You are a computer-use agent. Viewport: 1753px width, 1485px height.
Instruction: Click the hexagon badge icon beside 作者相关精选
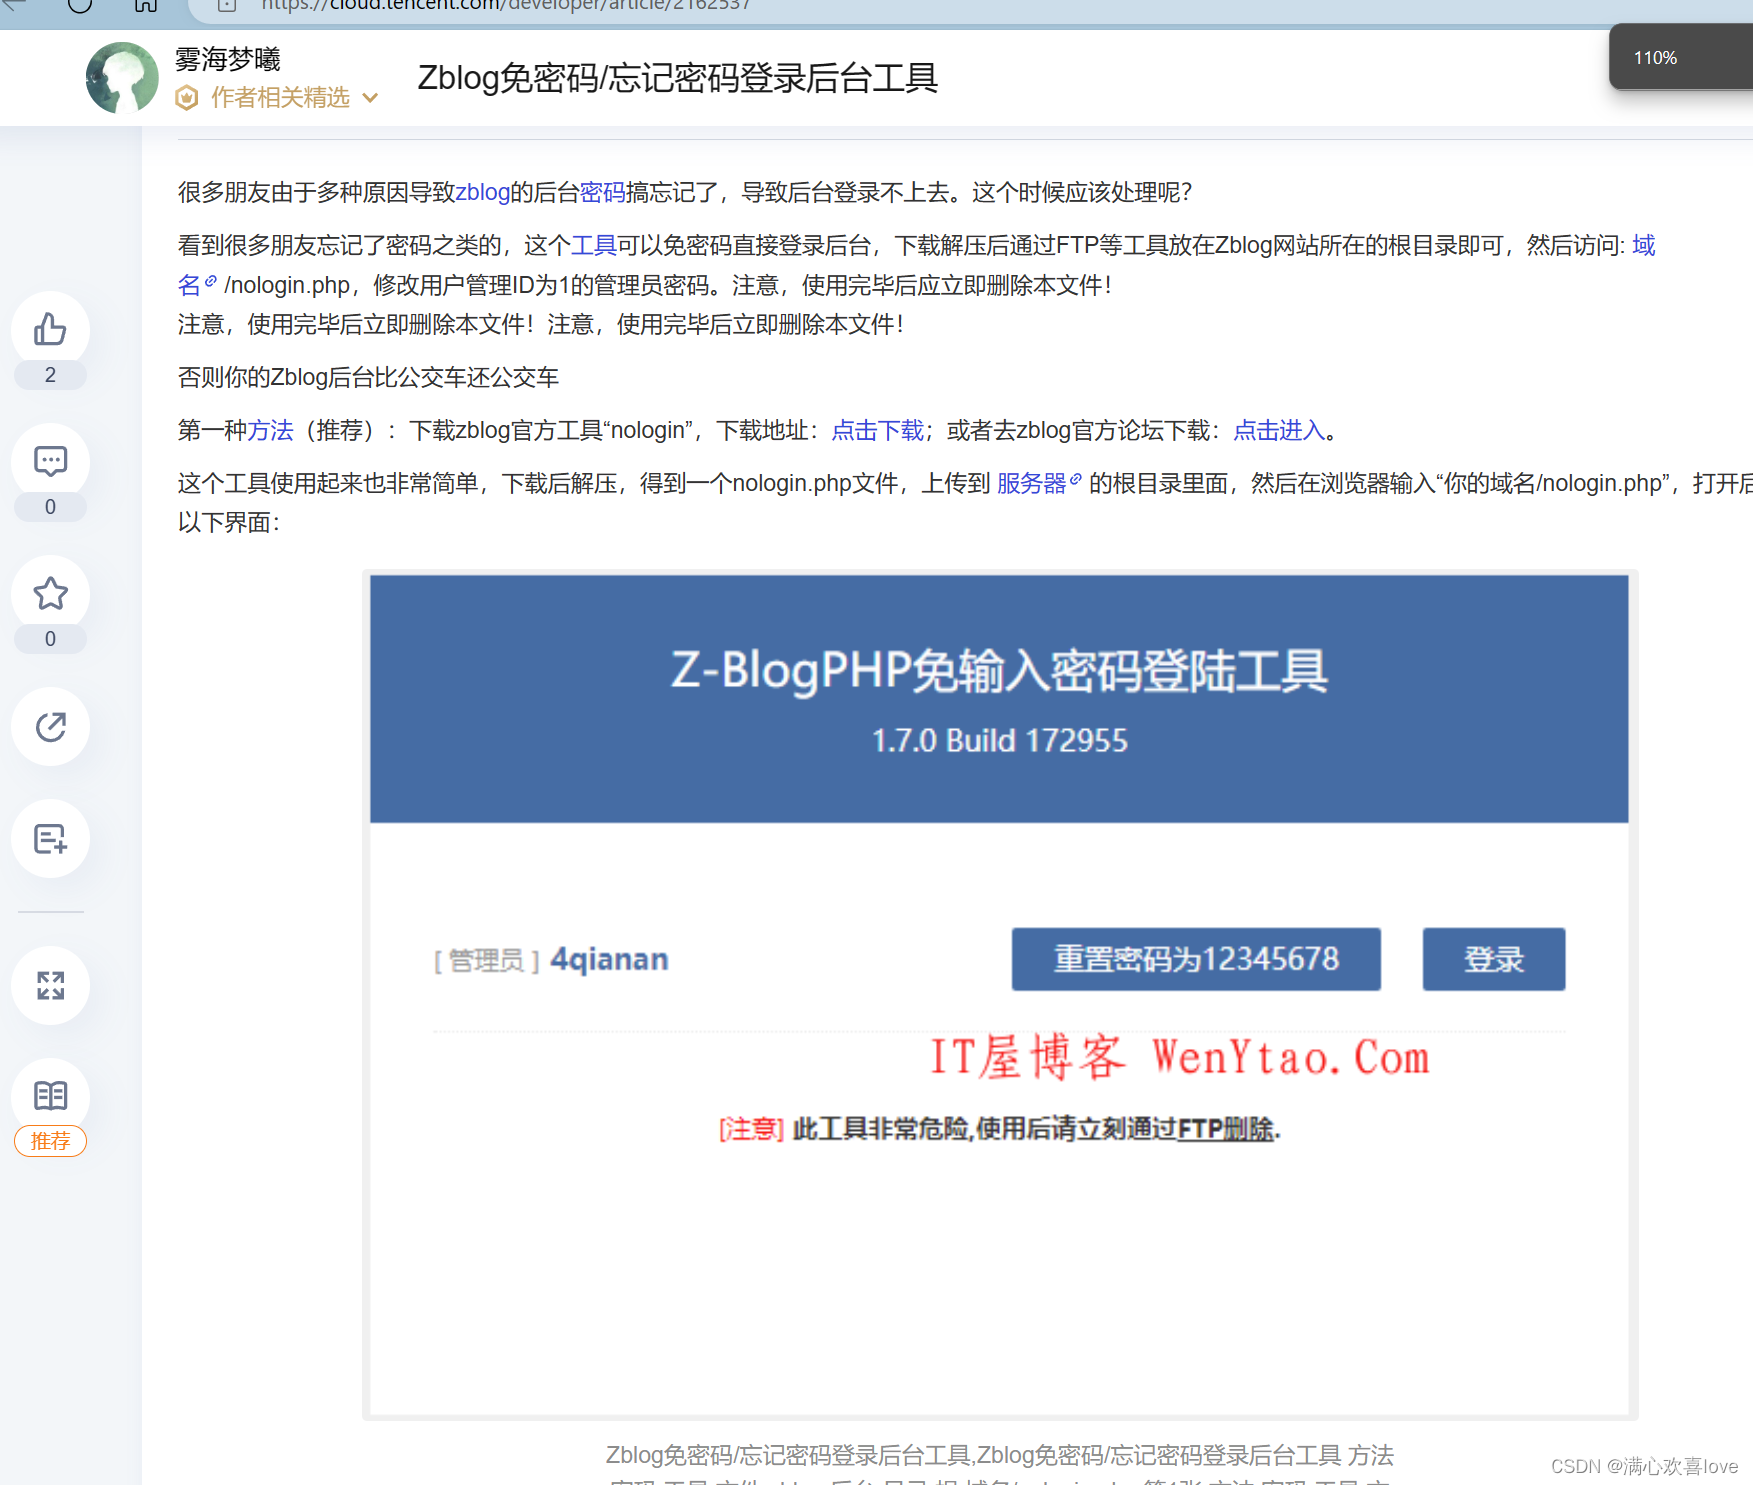187,98
